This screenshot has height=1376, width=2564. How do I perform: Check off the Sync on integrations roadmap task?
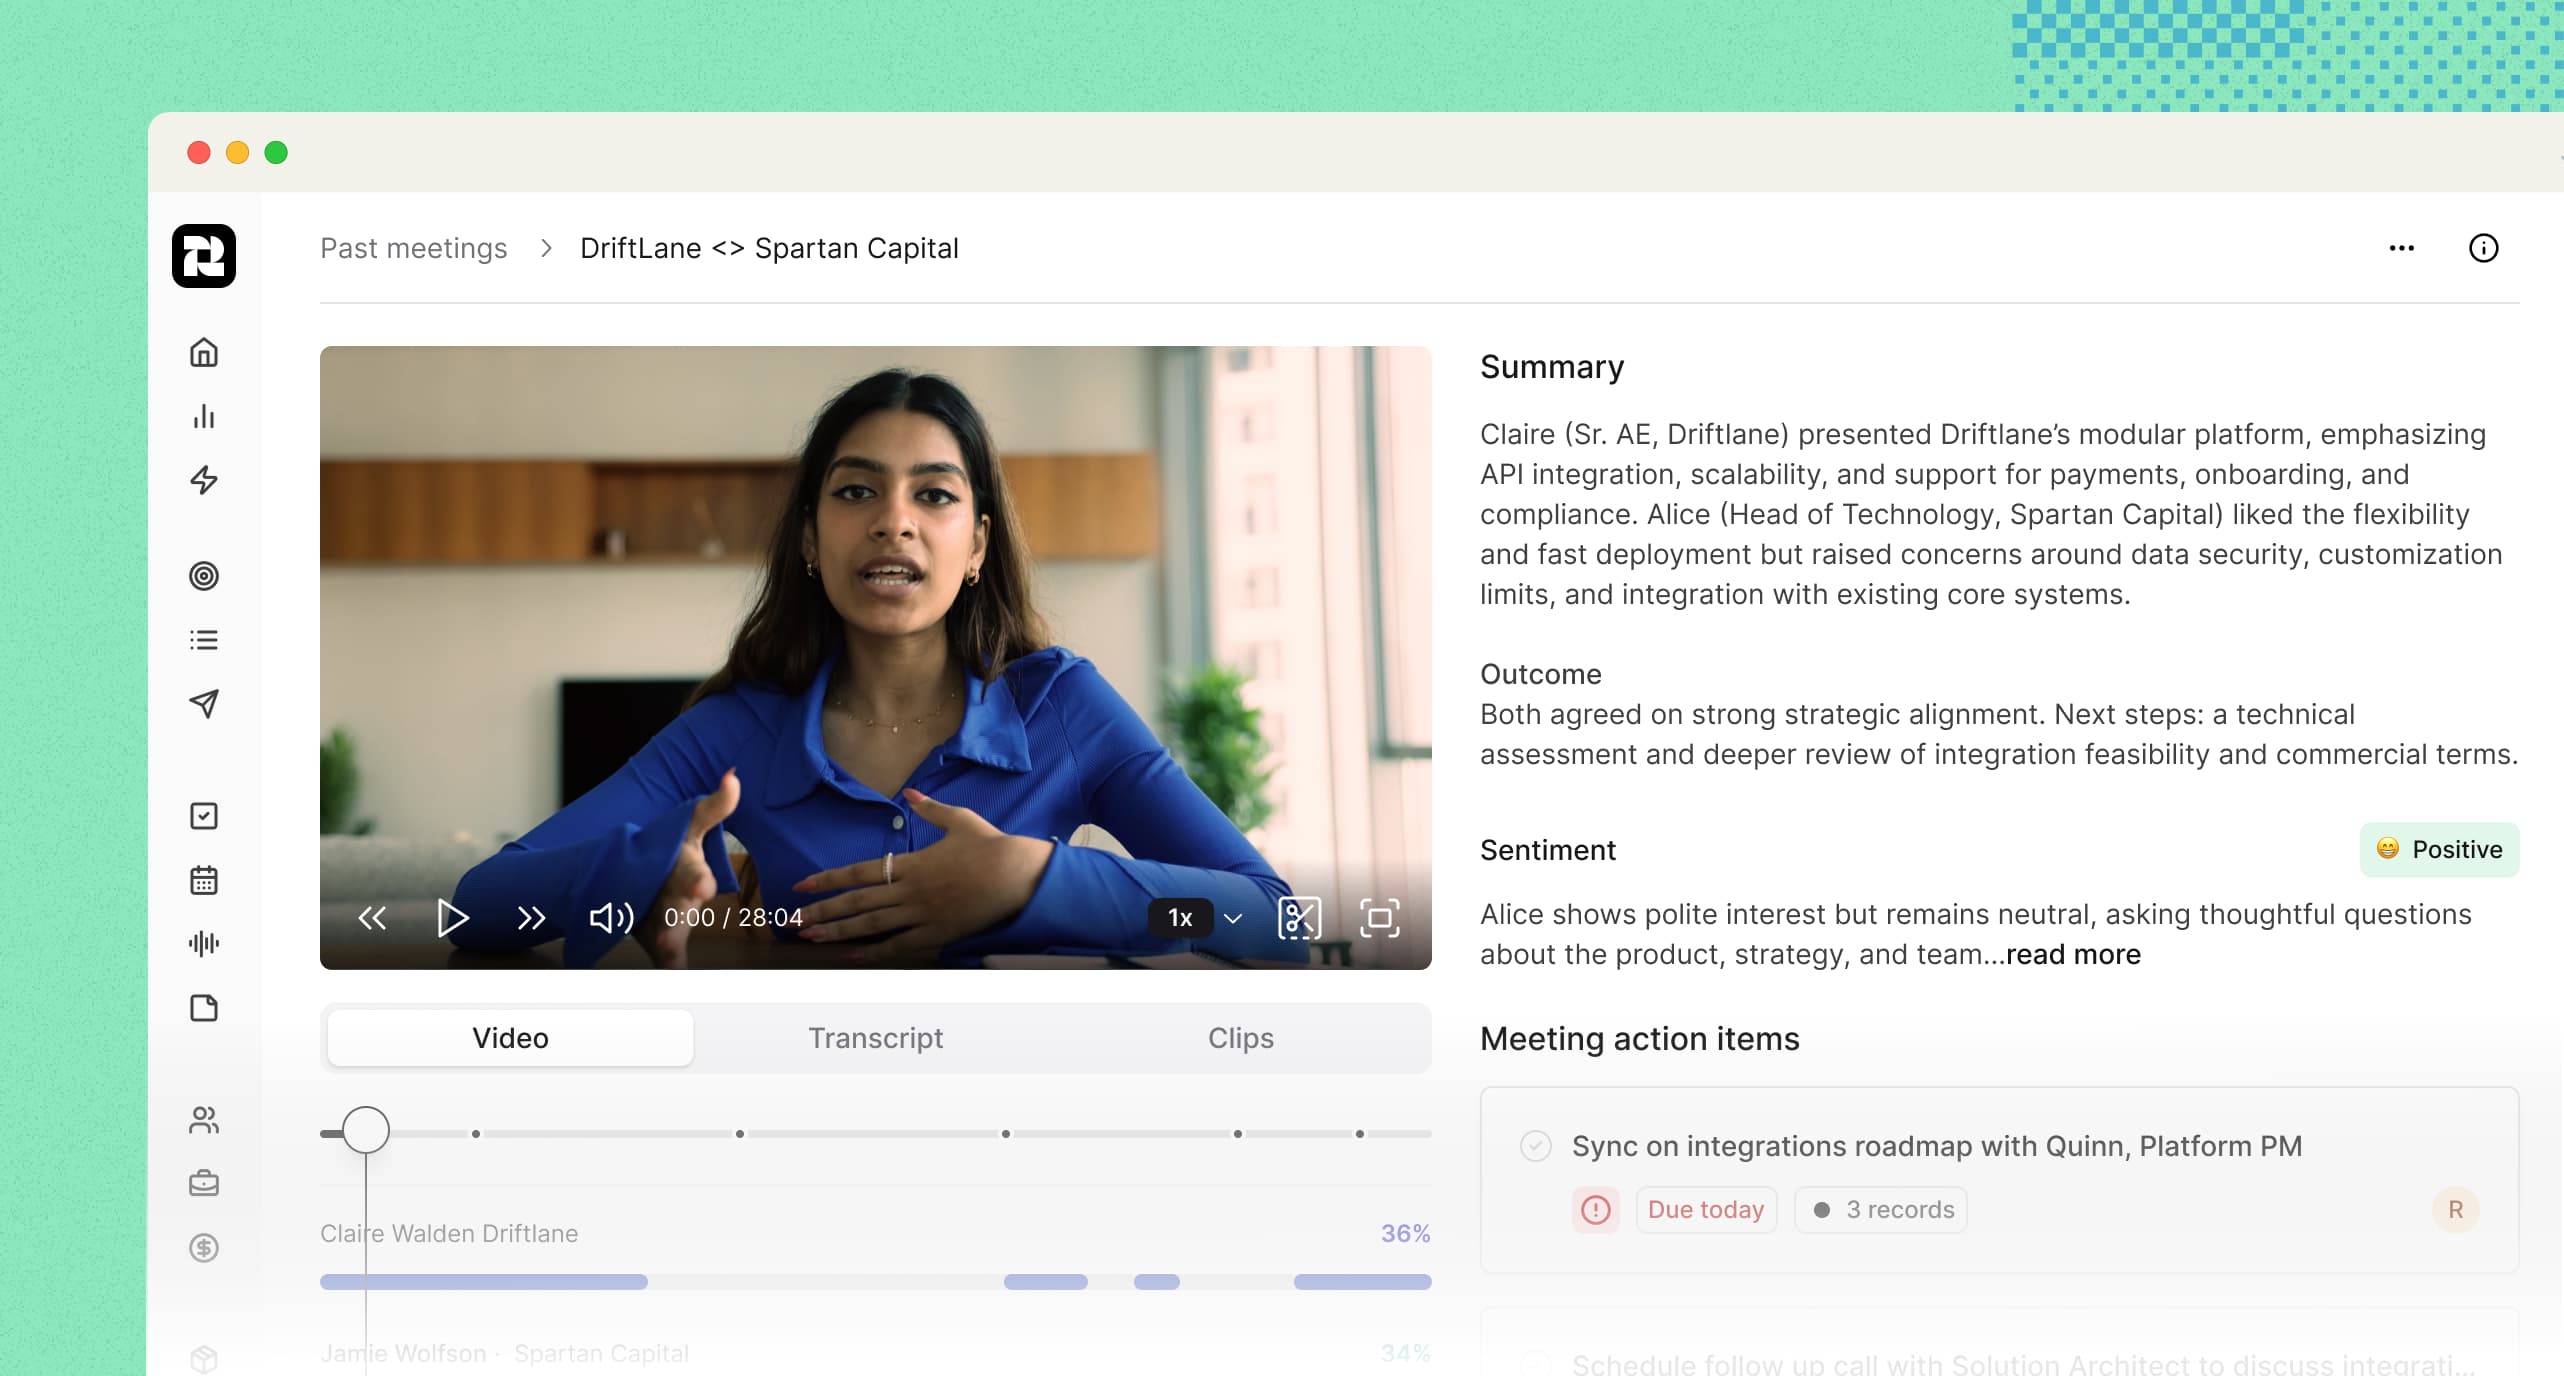point(1535,1147)
